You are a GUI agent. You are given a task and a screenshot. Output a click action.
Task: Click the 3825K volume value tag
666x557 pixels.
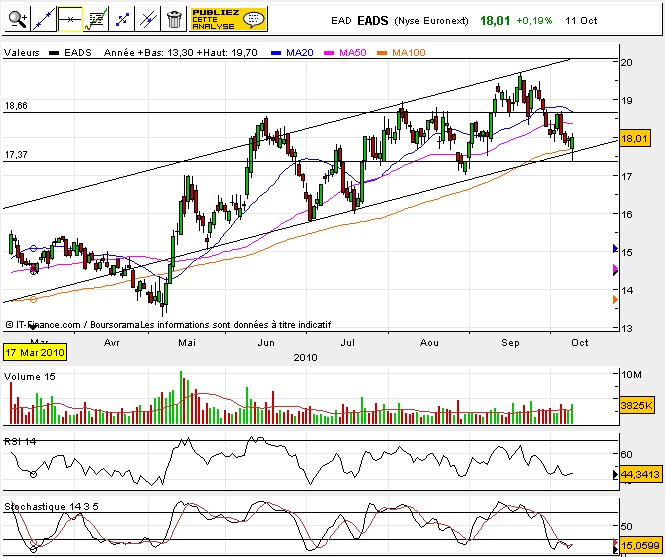[x=636, y=405]
